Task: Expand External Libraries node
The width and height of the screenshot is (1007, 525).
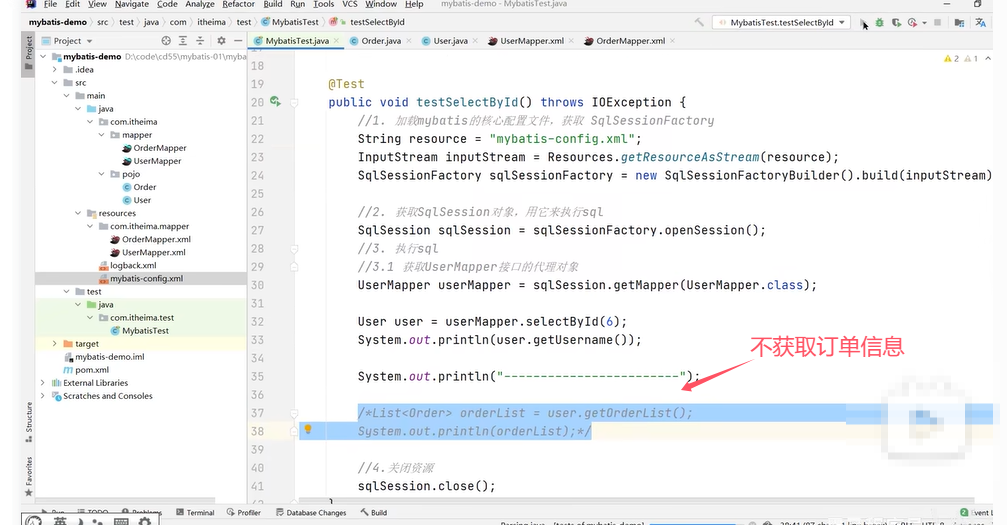Action: [x=43, y=383]
